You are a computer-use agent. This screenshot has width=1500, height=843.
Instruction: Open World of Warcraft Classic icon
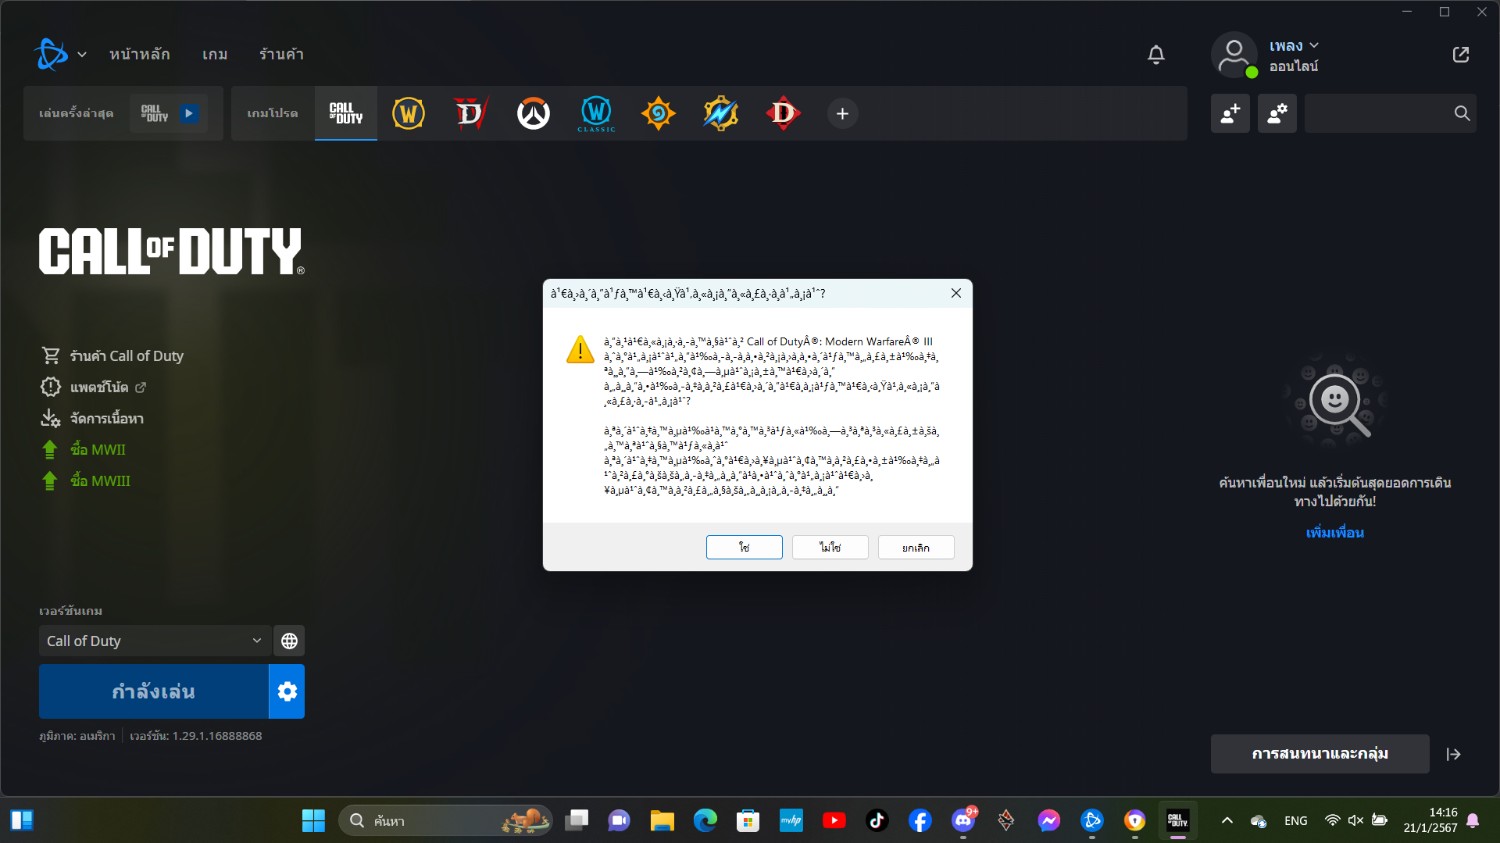click(596, 113)
